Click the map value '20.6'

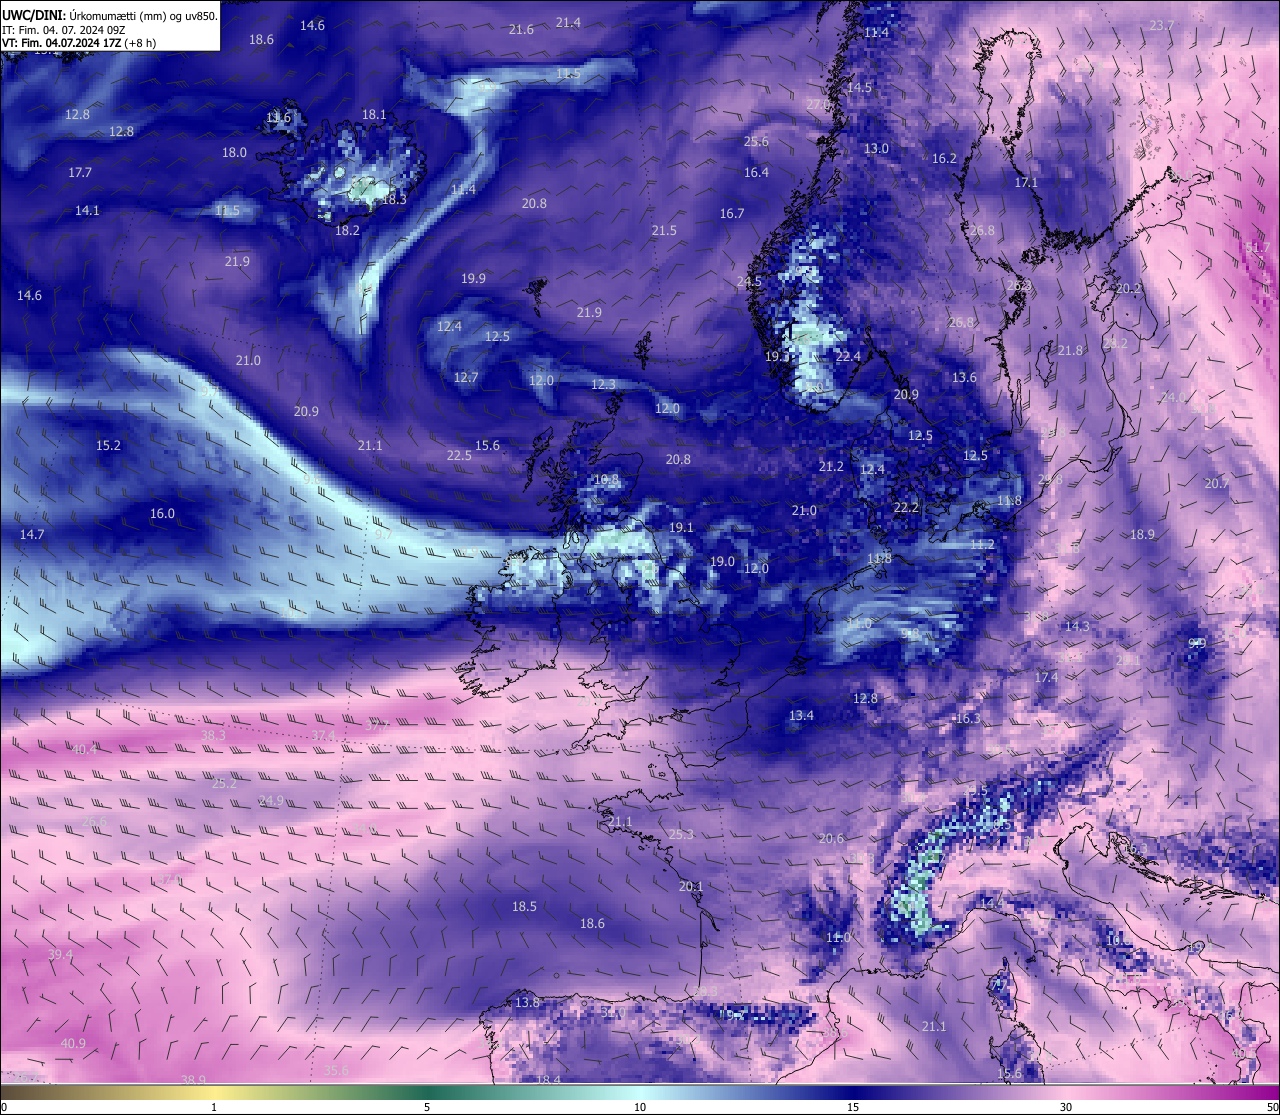(x=831, y=838)
